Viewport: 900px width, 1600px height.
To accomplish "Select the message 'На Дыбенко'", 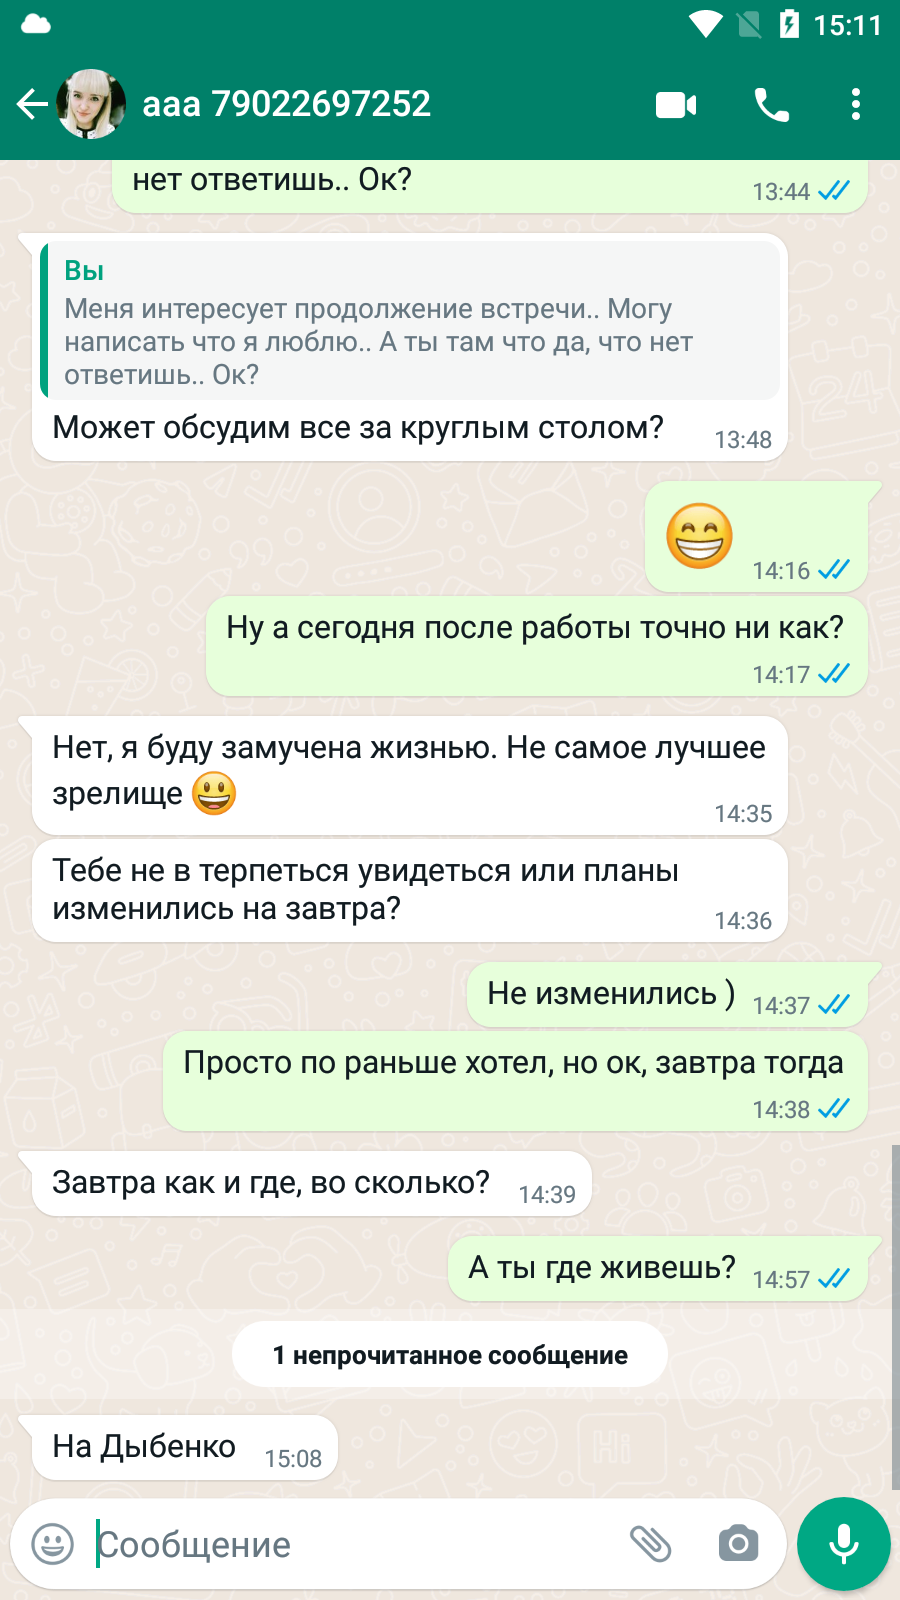I will (185, 1447).
